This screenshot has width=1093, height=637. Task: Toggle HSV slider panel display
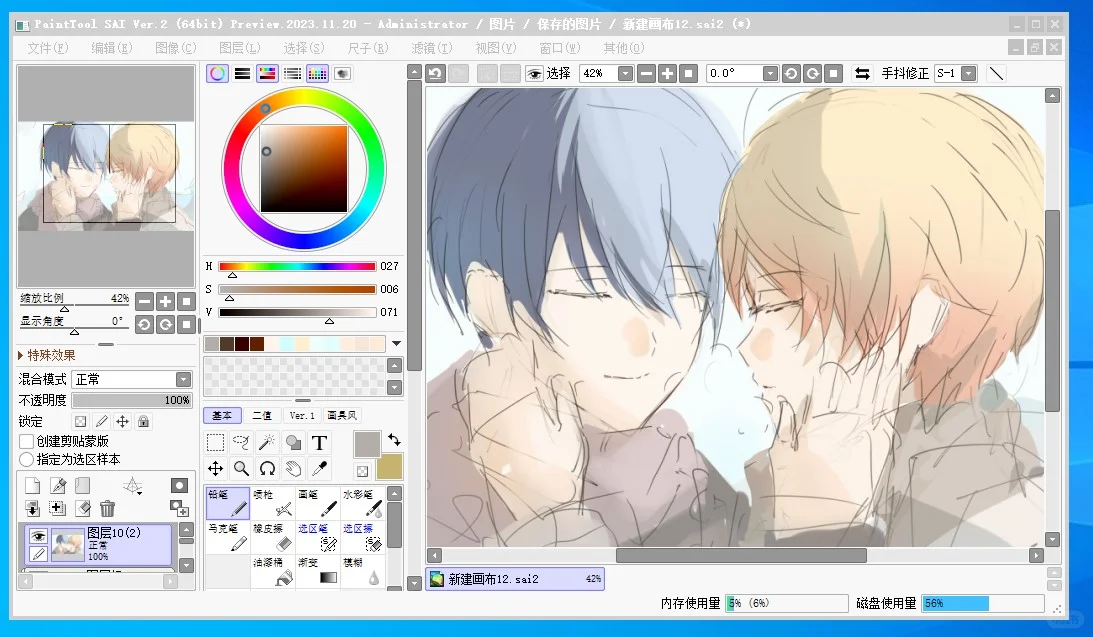click(x=268, y=73)
